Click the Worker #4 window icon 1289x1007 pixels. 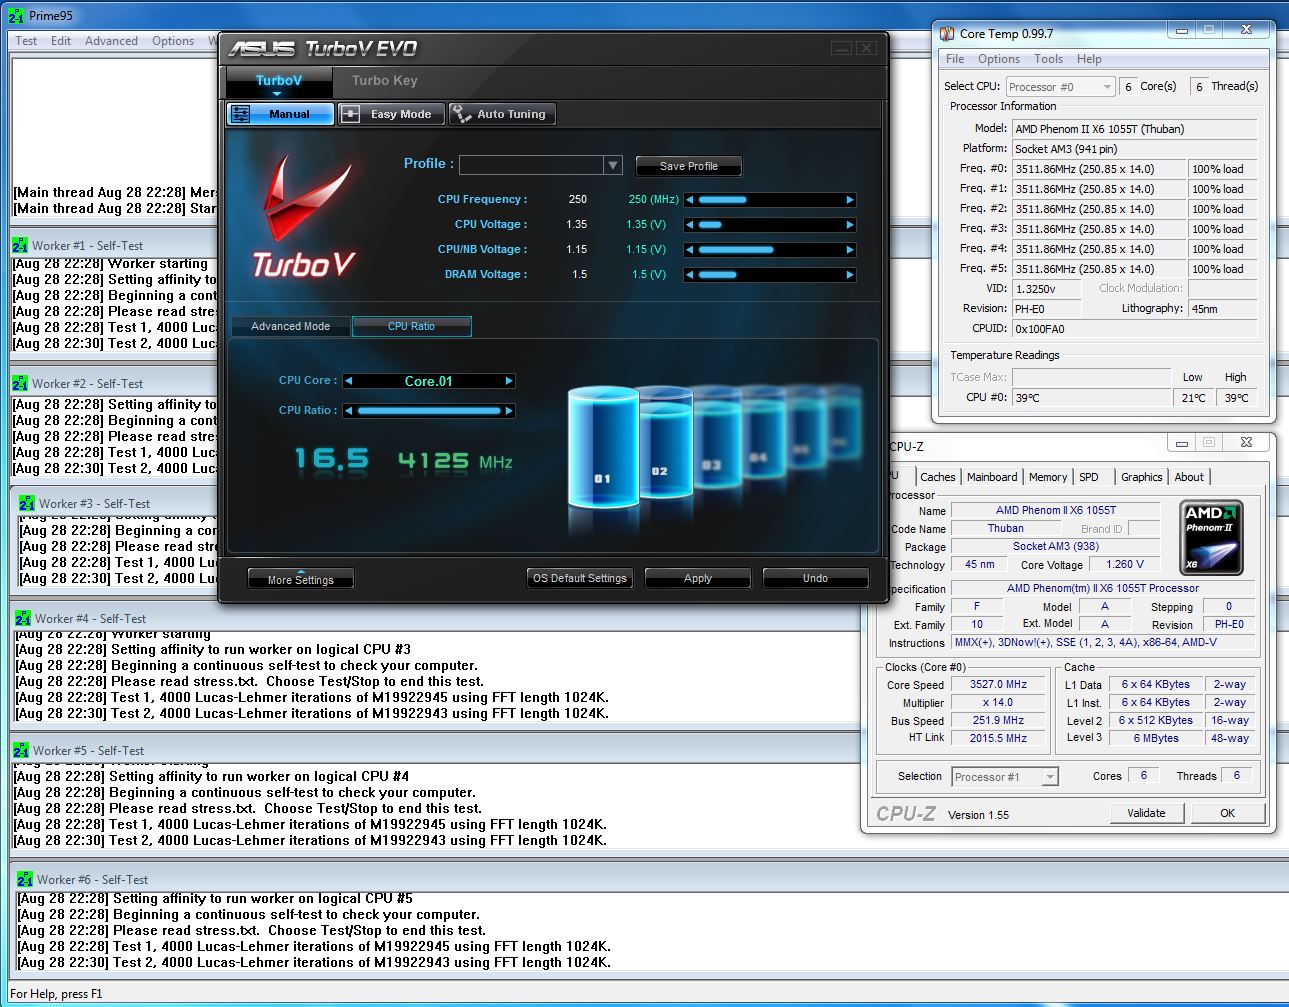(x=23, y=619)
